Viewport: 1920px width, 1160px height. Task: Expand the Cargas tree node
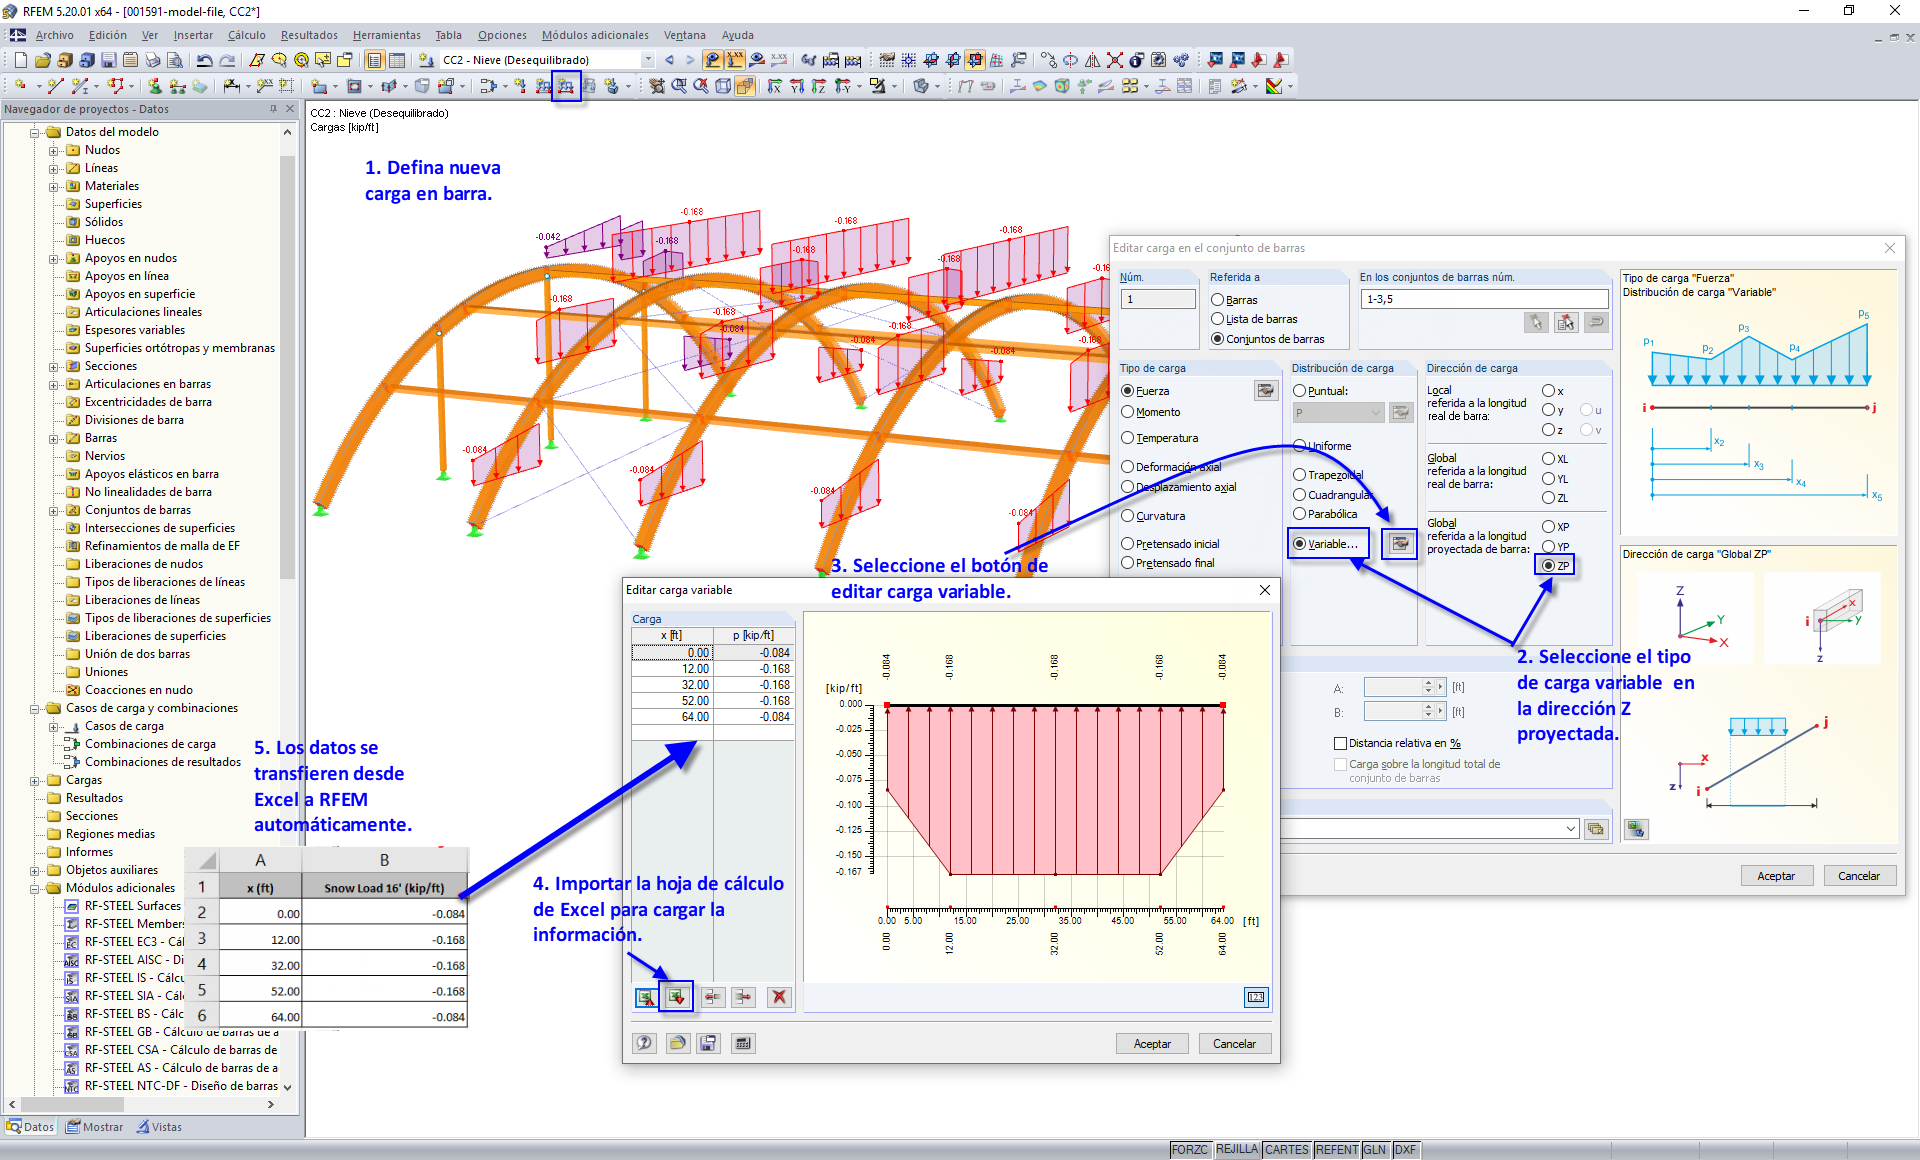pyautogui.click(x=35, y=780)
